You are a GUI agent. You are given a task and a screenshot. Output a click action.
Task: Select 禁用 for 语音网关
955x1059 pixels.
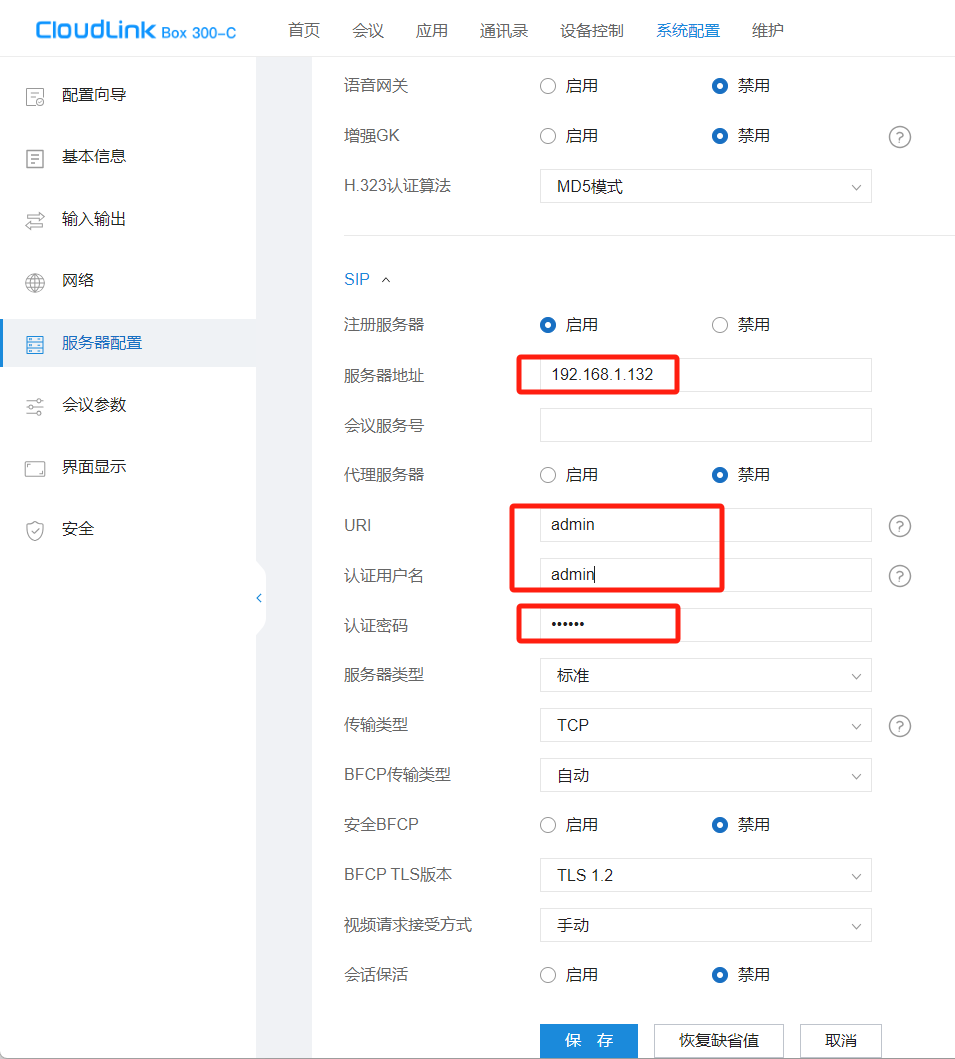(x=720, y=86)
